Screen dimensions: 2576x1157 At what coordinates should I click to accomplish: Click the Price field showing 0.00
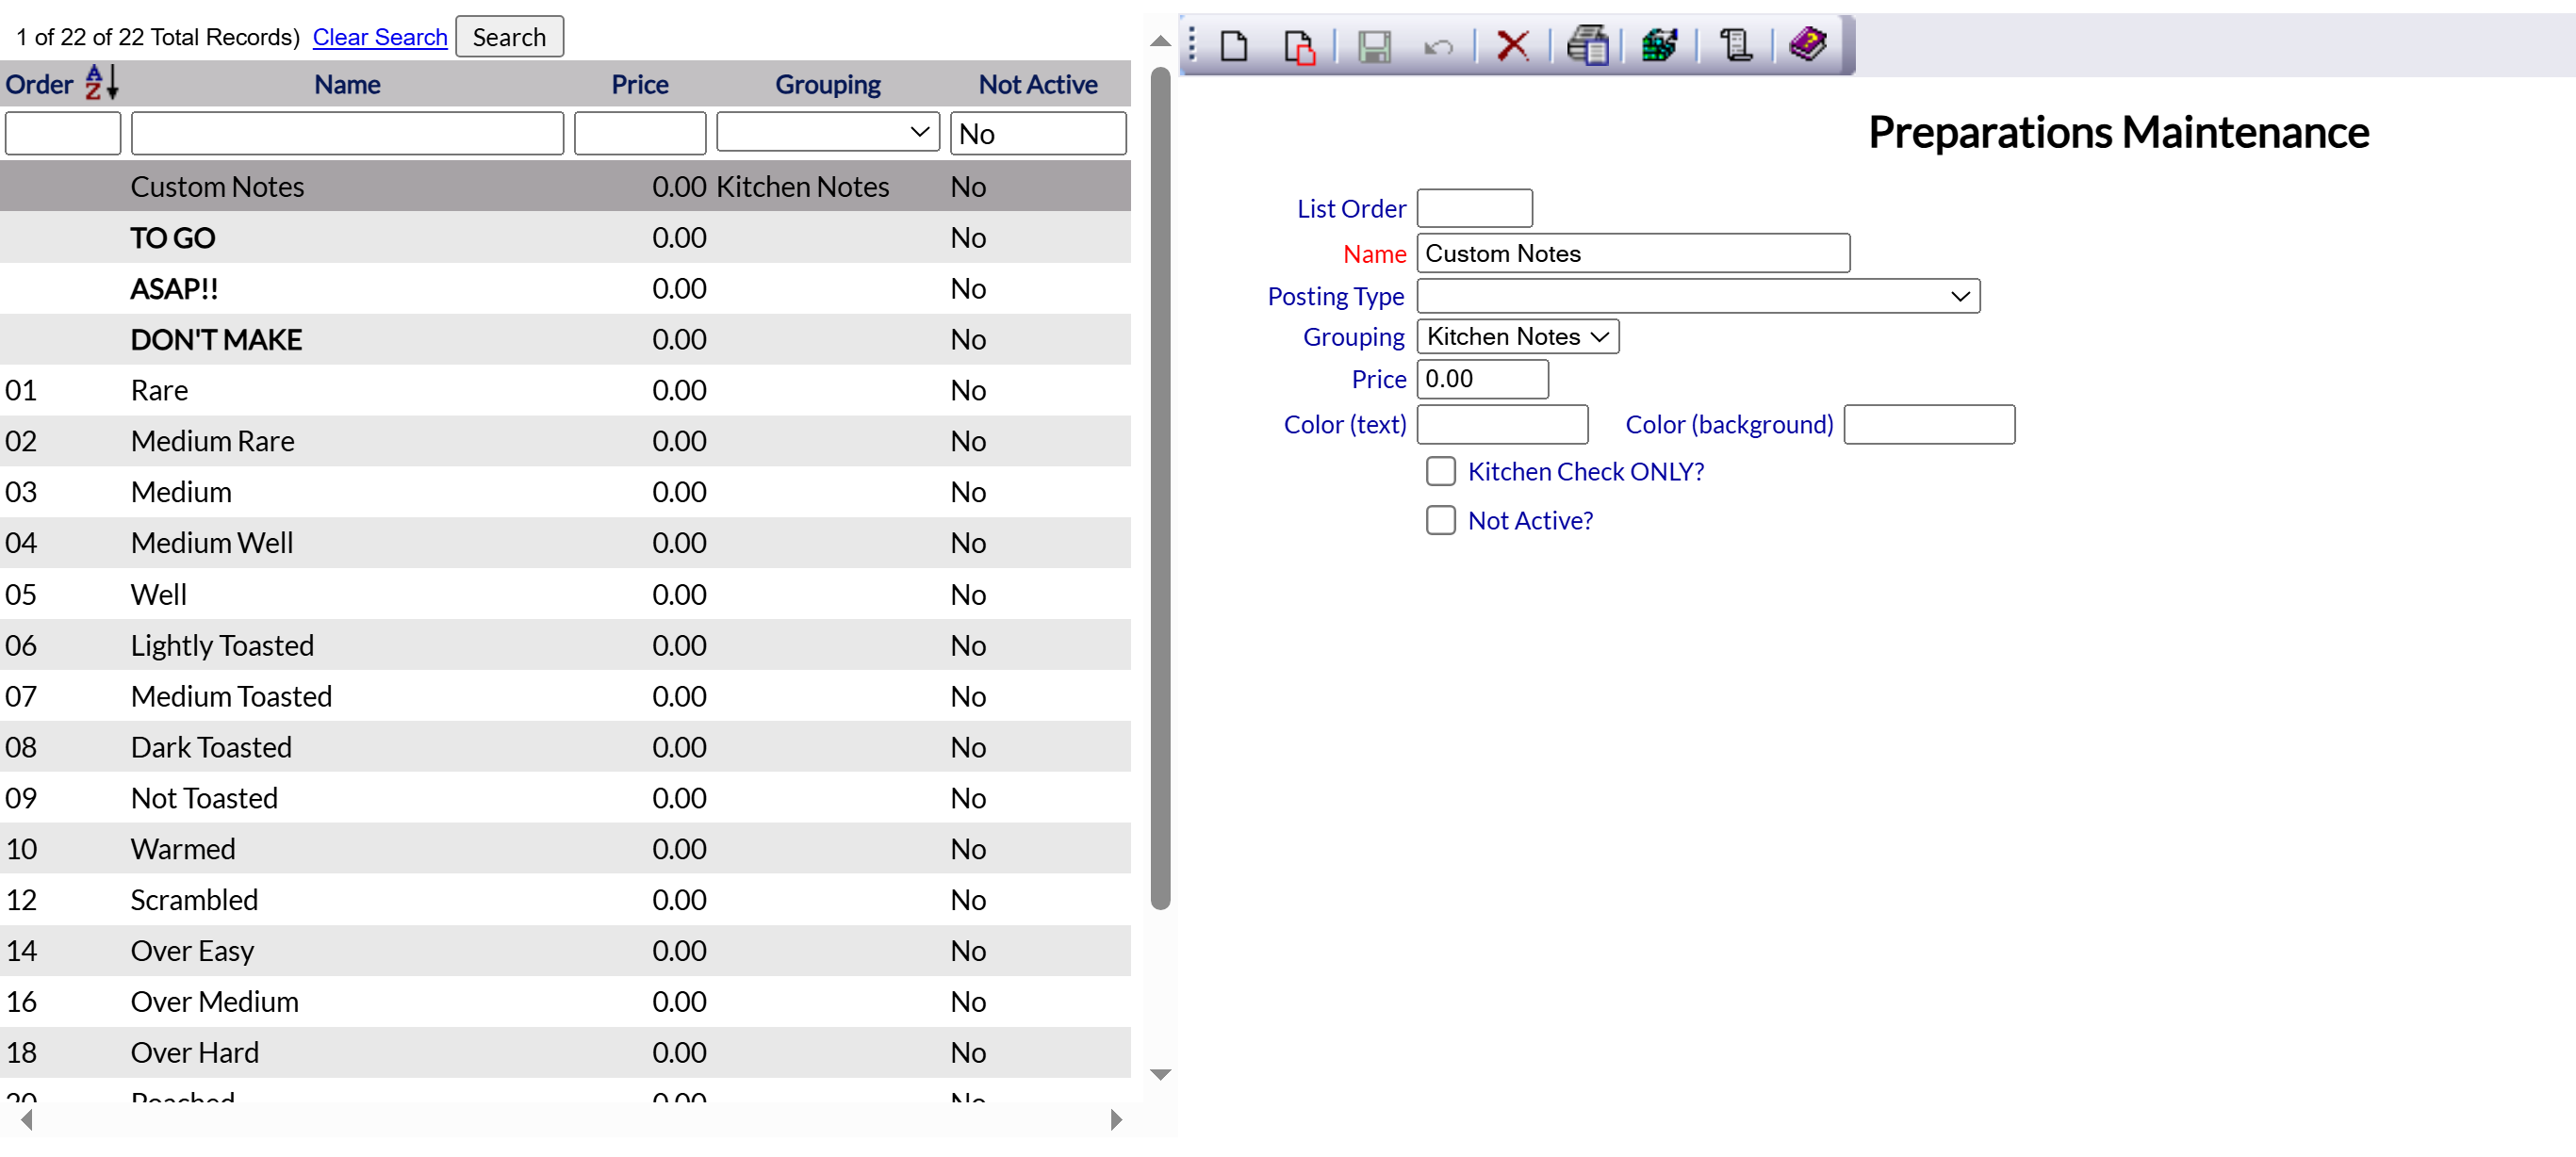coord(1482,379)
